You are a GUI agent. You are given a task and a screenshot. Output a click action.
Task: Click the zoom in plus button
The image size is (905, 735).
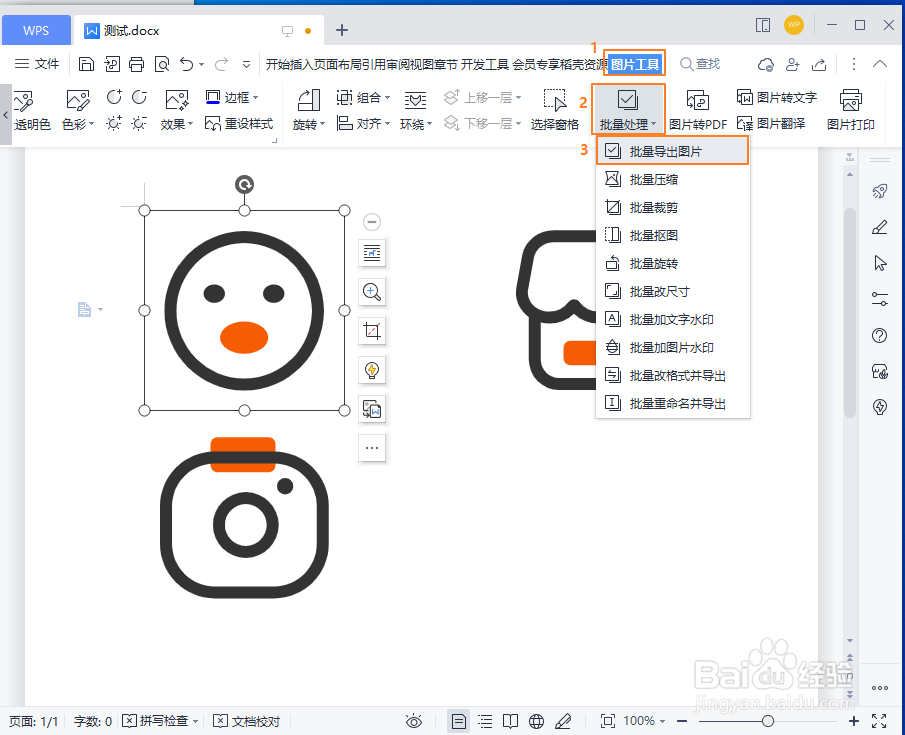854,721
